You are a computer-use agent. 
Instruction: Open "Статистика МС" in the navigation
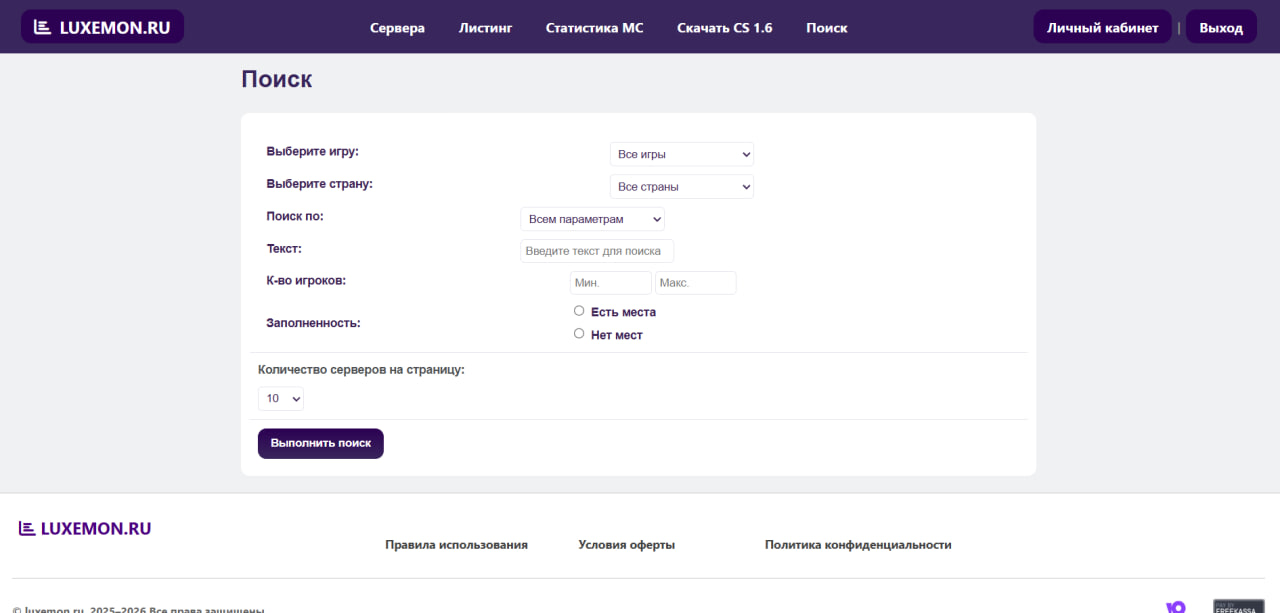594,28
